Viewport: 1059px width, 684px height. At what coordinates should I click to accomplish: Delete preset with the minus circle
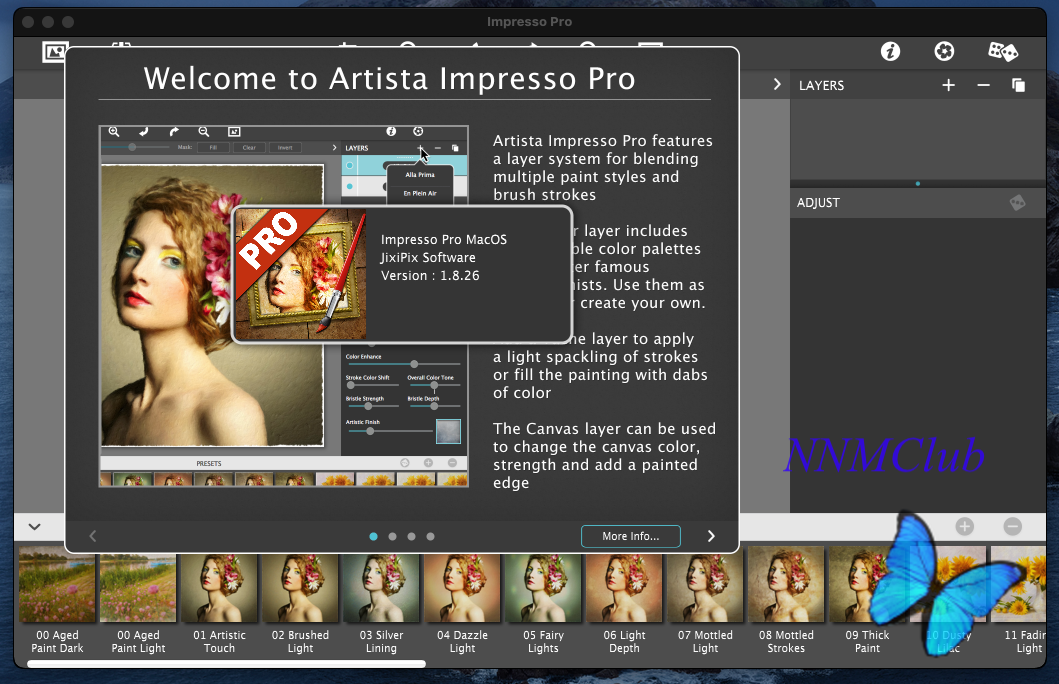tap(1012, 527)
